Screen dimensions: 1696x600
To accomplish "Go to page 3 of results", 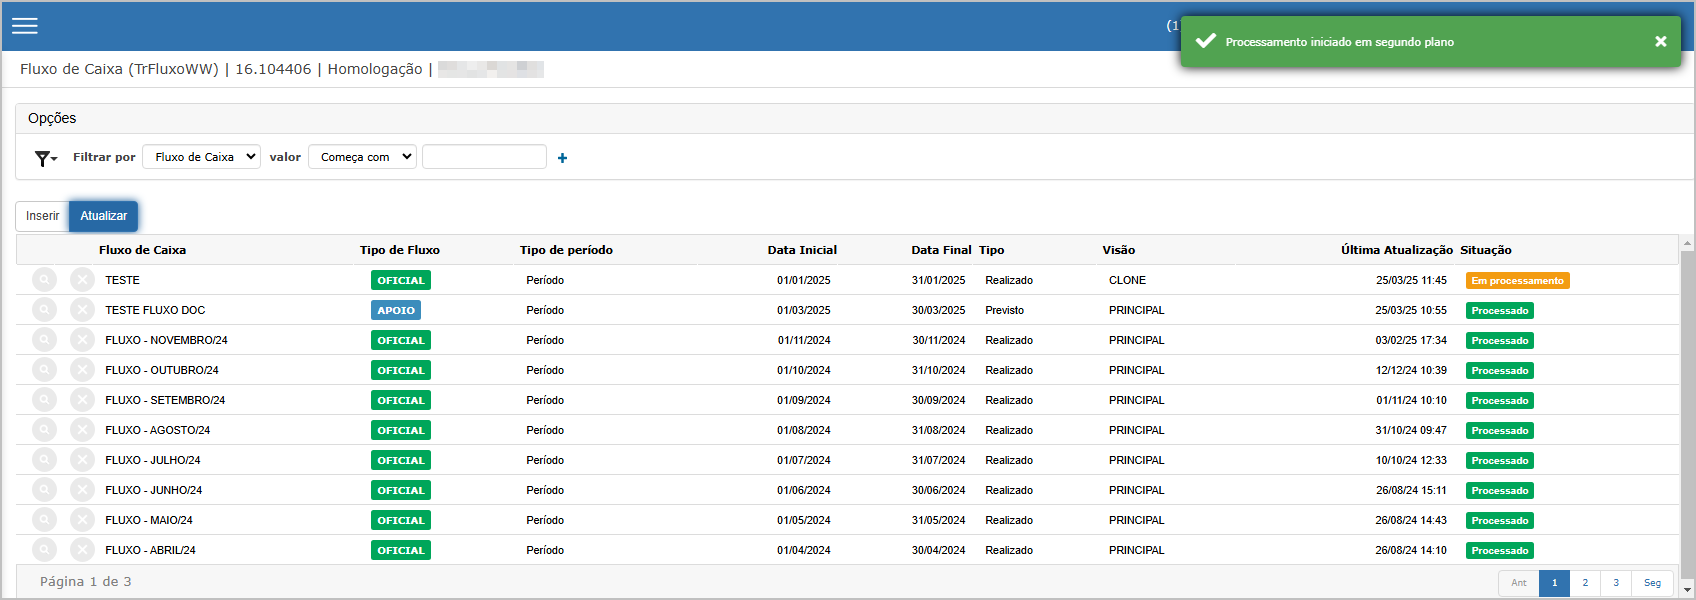I will [x=1616, y=583].
